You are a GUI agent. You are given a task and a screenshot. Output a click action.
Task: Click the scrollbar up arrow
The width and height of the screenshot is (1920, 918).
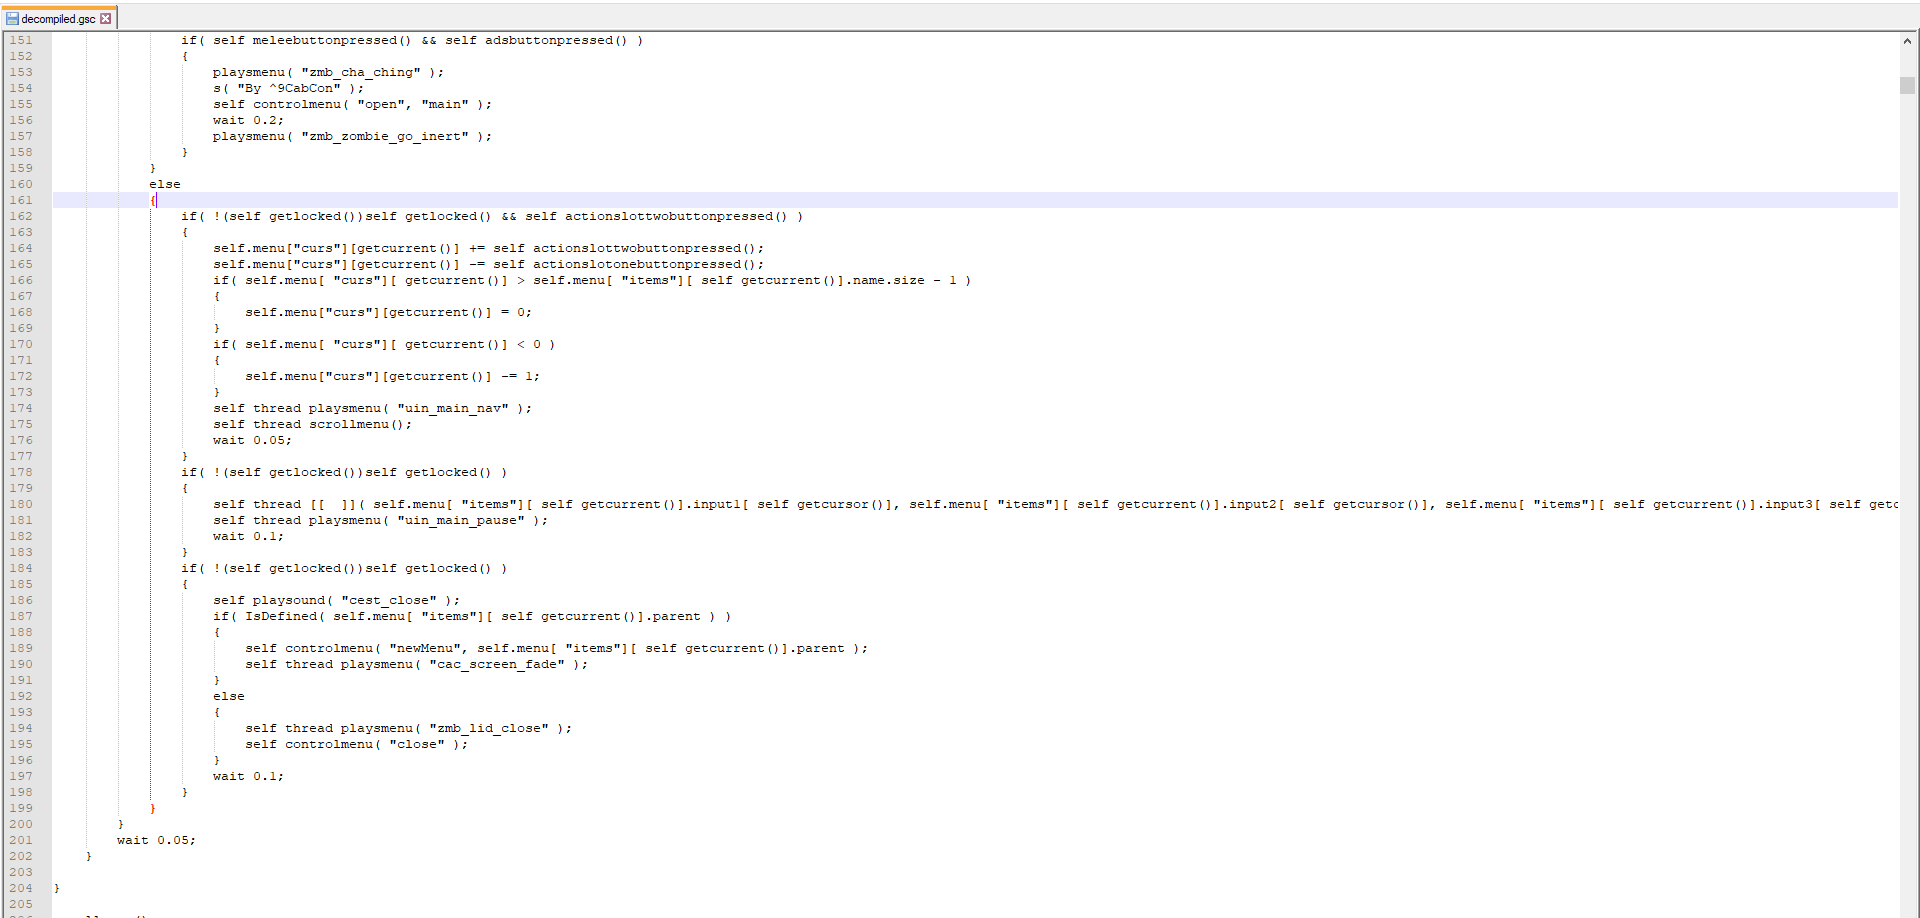[x=1907, y=41]
